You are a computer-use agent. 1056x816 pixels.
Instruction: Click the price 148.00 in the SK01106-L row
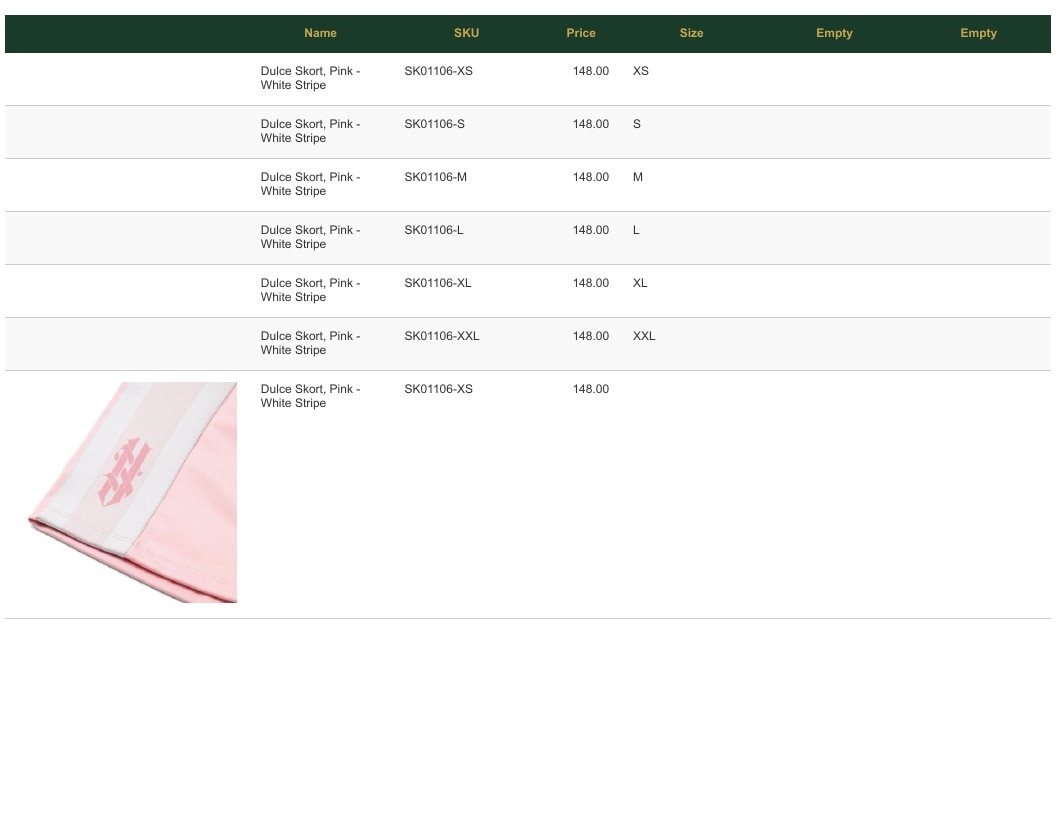(x=591, y=230)
